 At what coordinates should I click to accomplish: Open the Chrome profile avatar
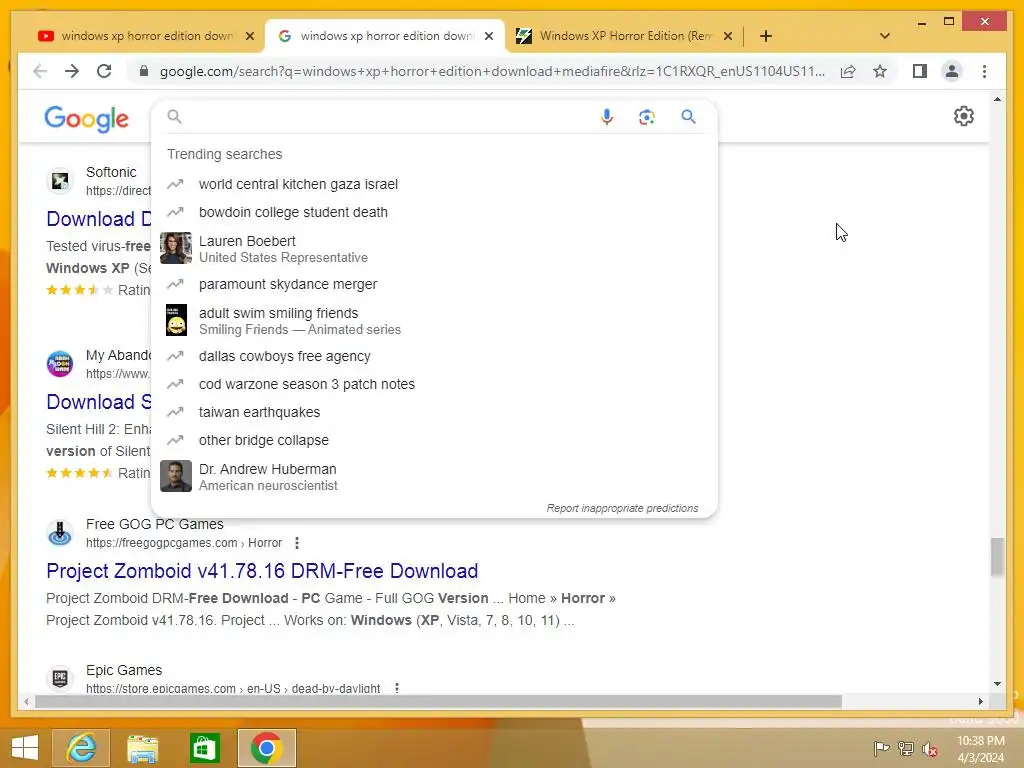point(952,71)
